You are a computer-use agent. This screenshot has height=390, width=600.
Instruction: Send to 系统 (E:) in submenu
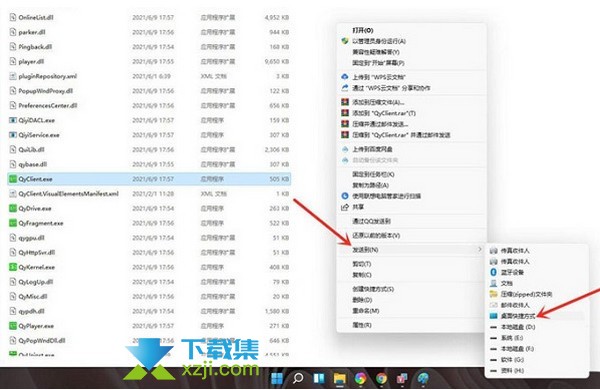[x=512, y=338]
